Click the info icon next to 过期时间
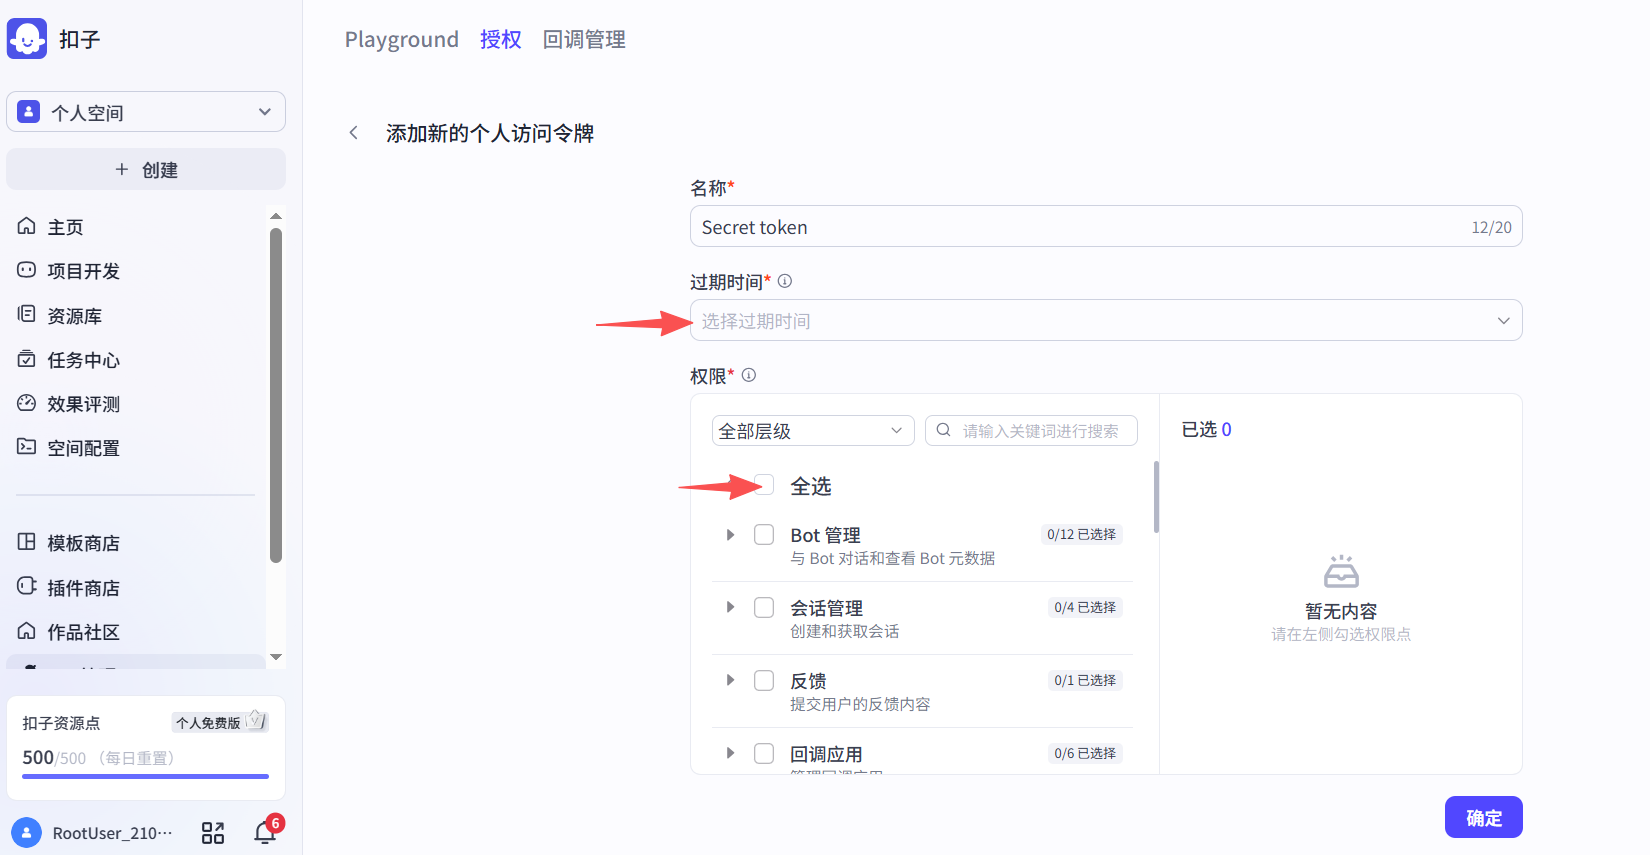Screen dimensions: 1650x855 [785, 281]
